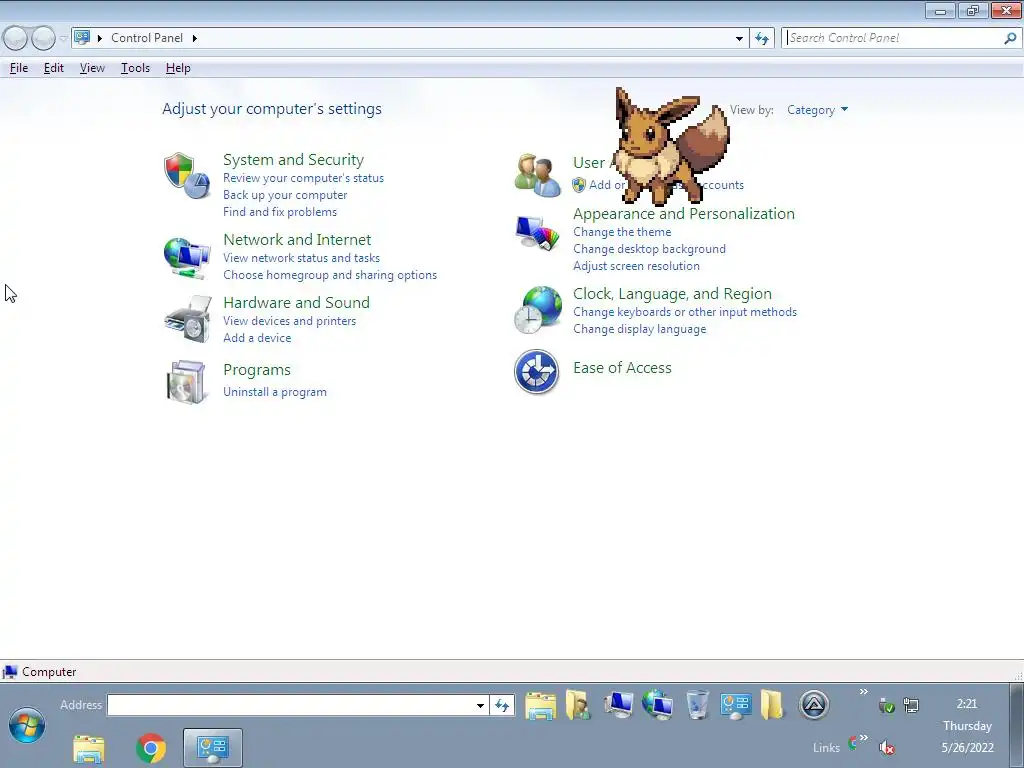Viewport: 1024px width, 768px height.
Task: Click the Programs disc box icon
Action: (x=186, y=382)
